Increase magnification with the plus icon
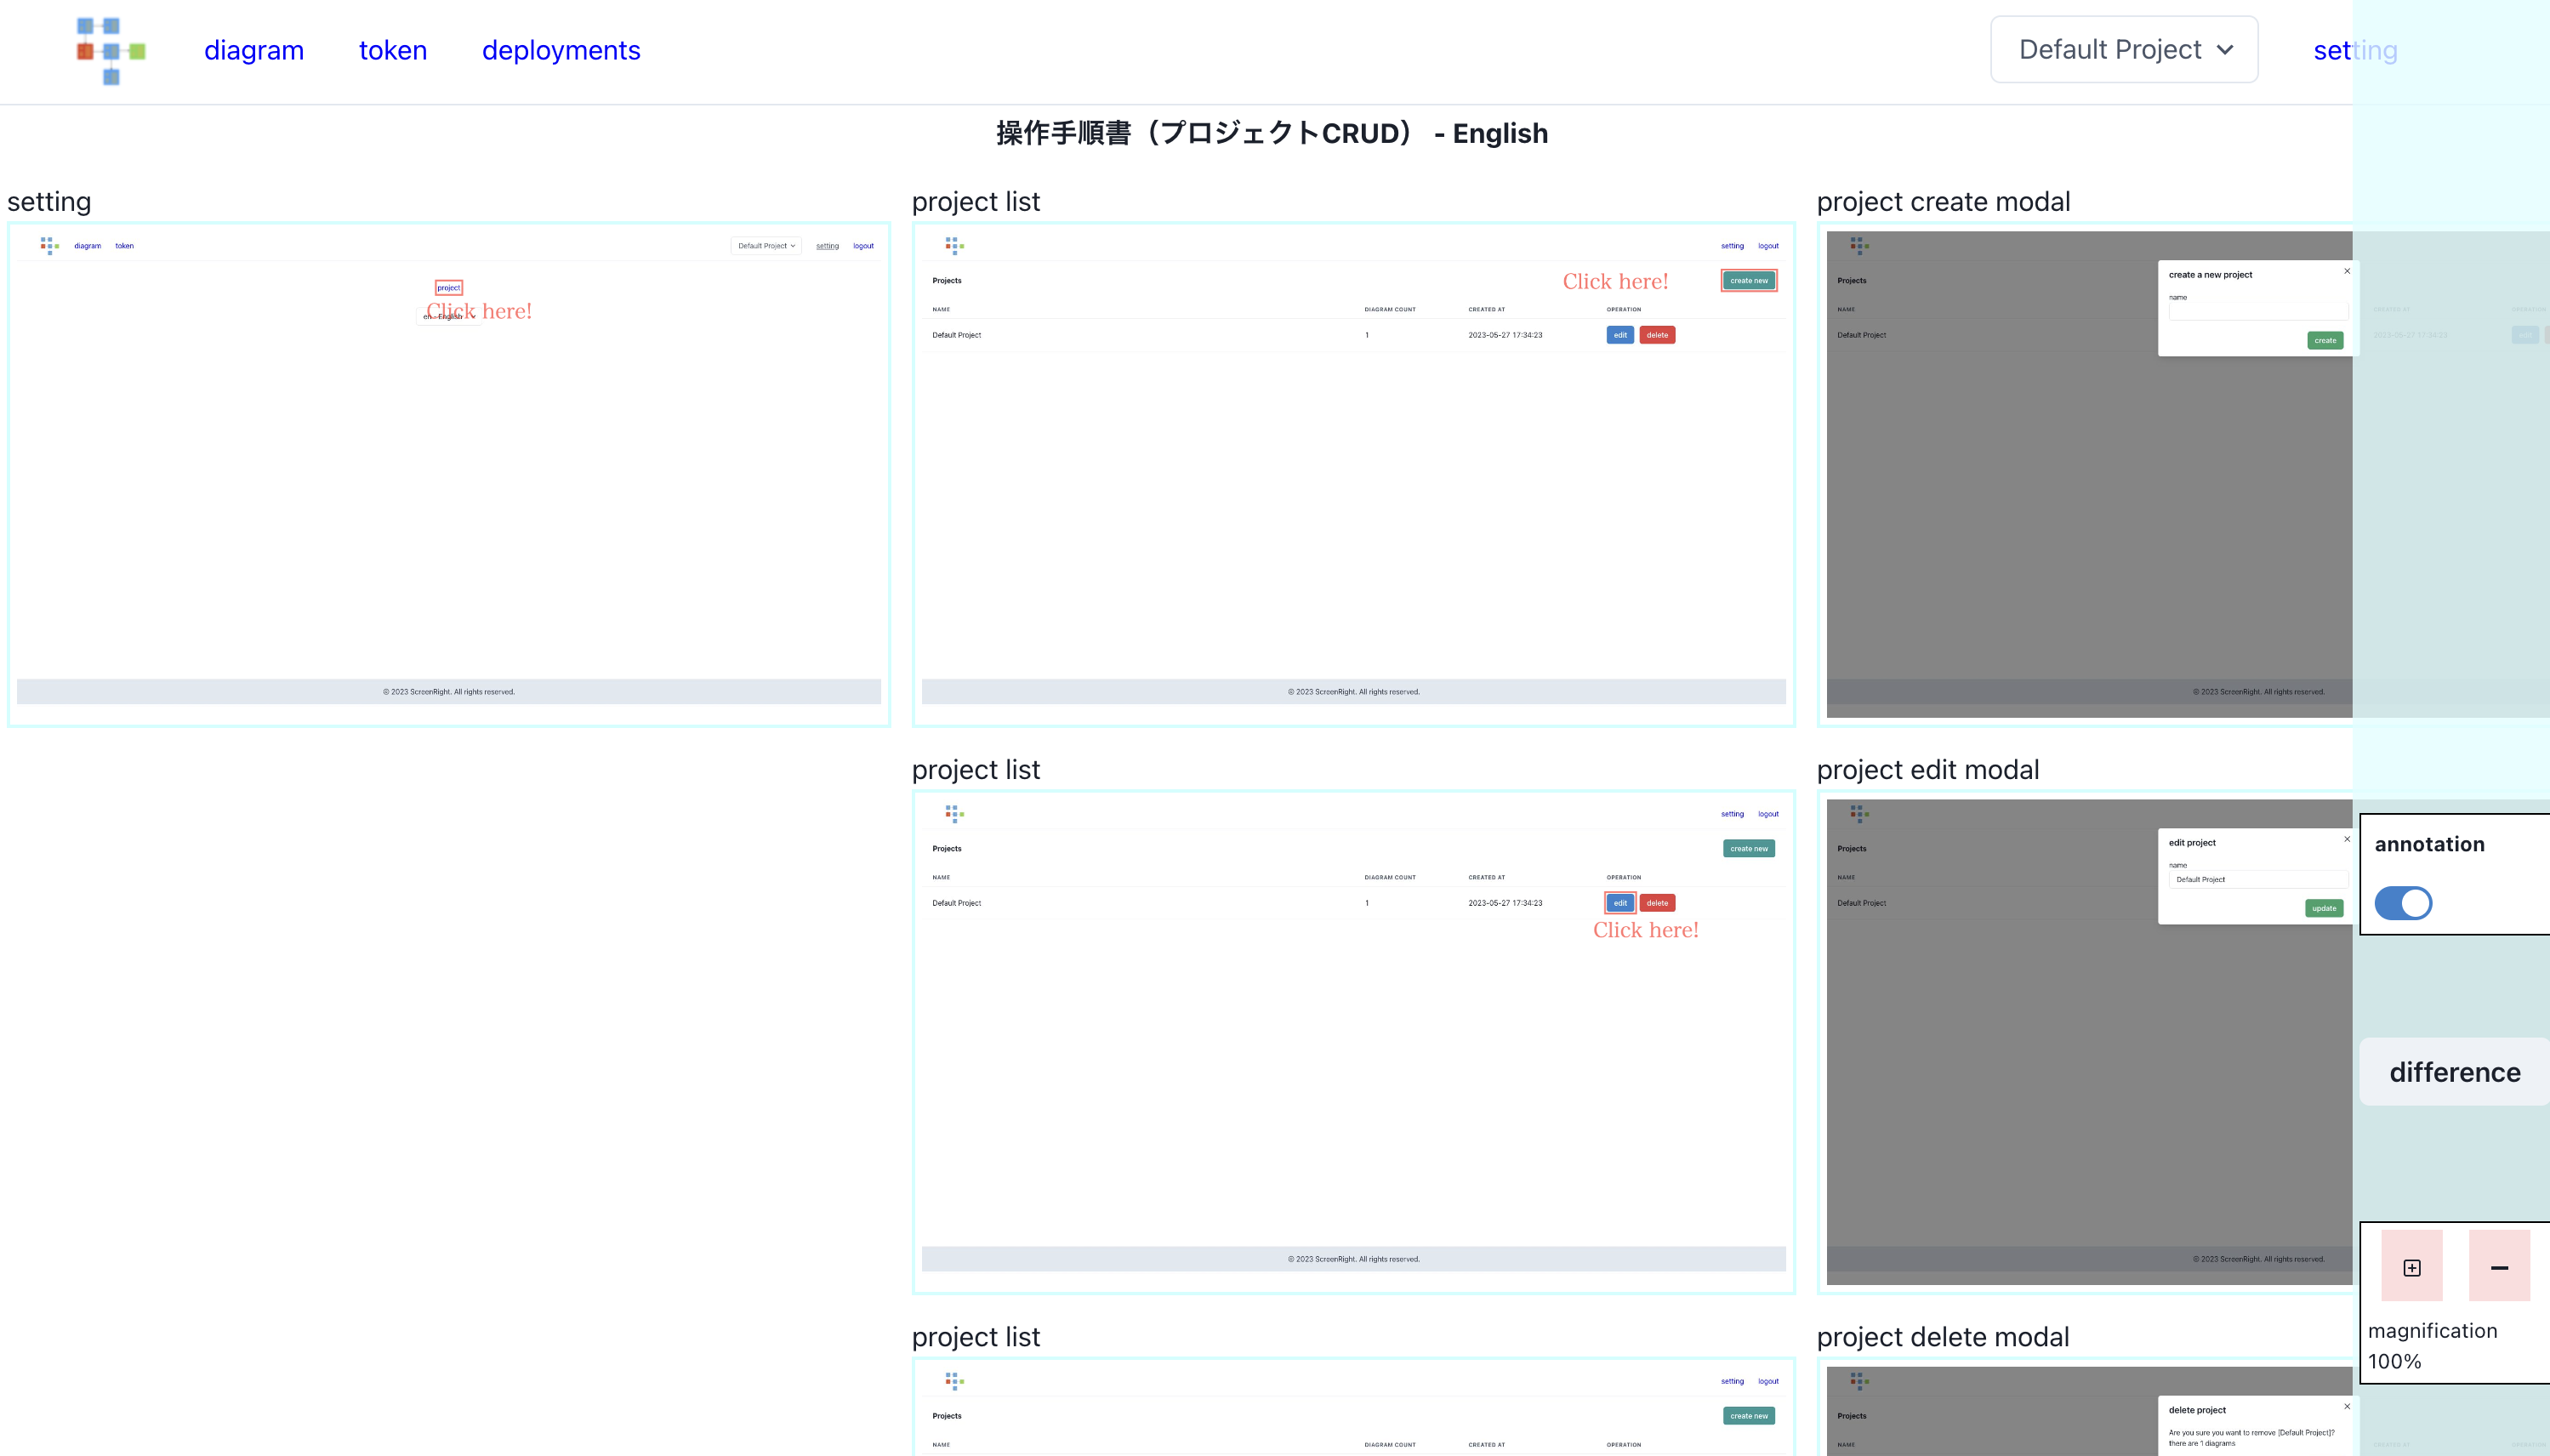The image size is (2550, 1456). [2412, 1267]
